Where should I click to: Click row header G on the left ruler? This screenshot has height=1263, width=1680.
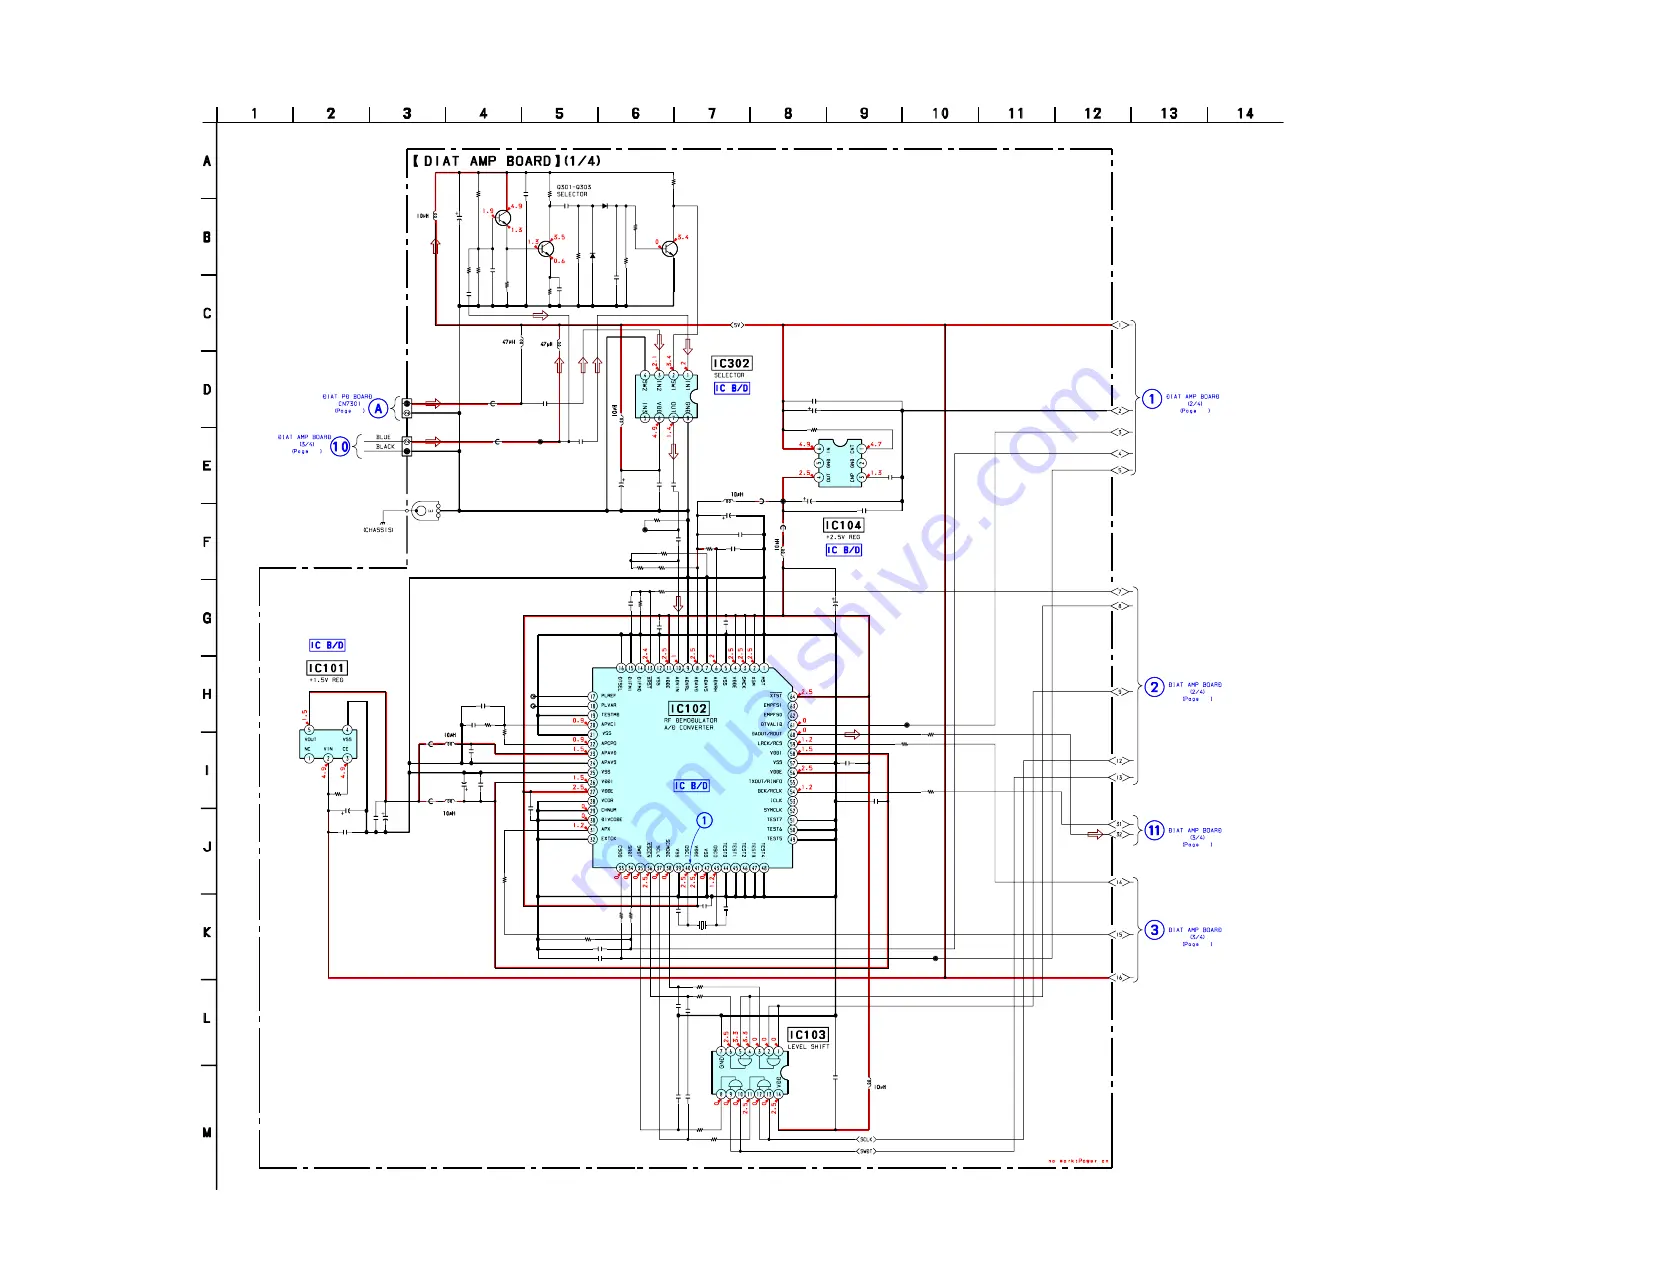point(207,618)
